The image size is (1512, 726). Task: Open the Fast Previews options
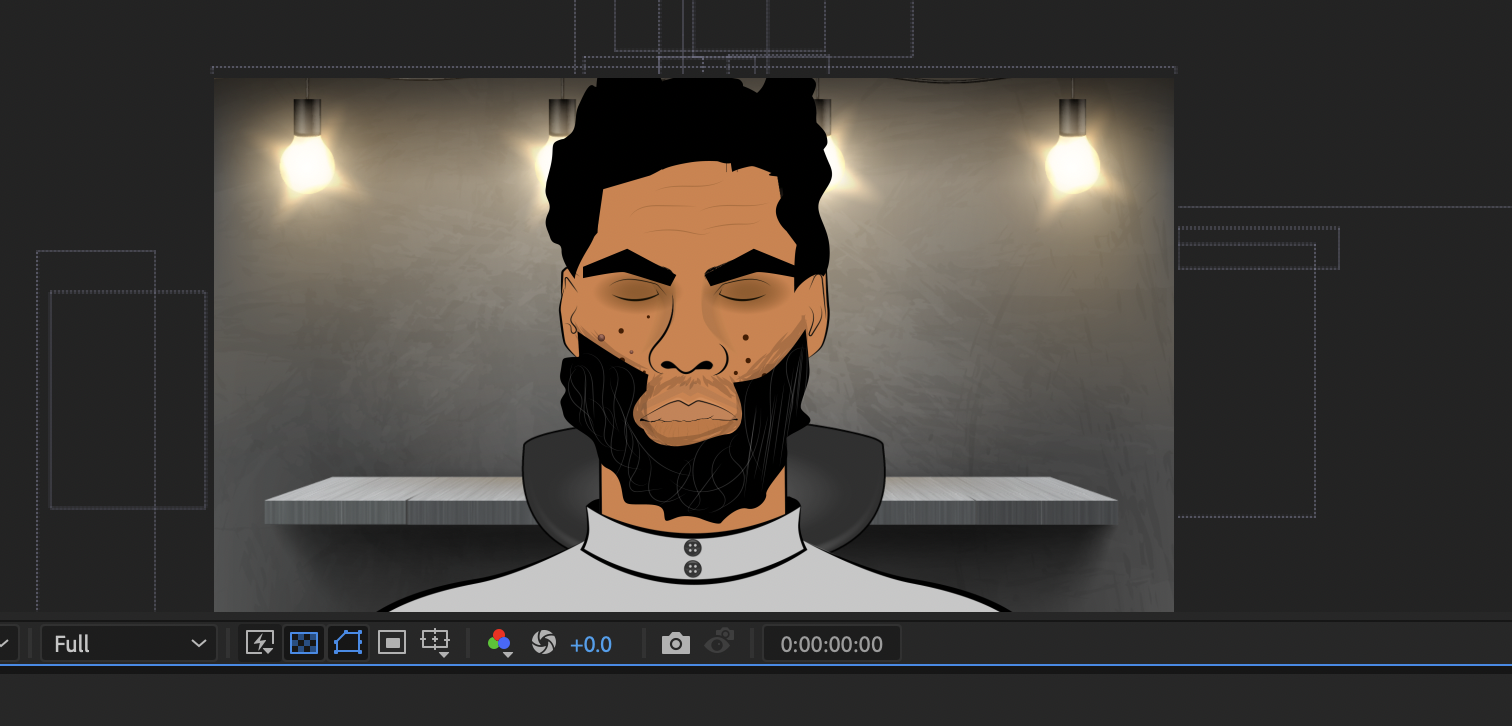[259, 643]
